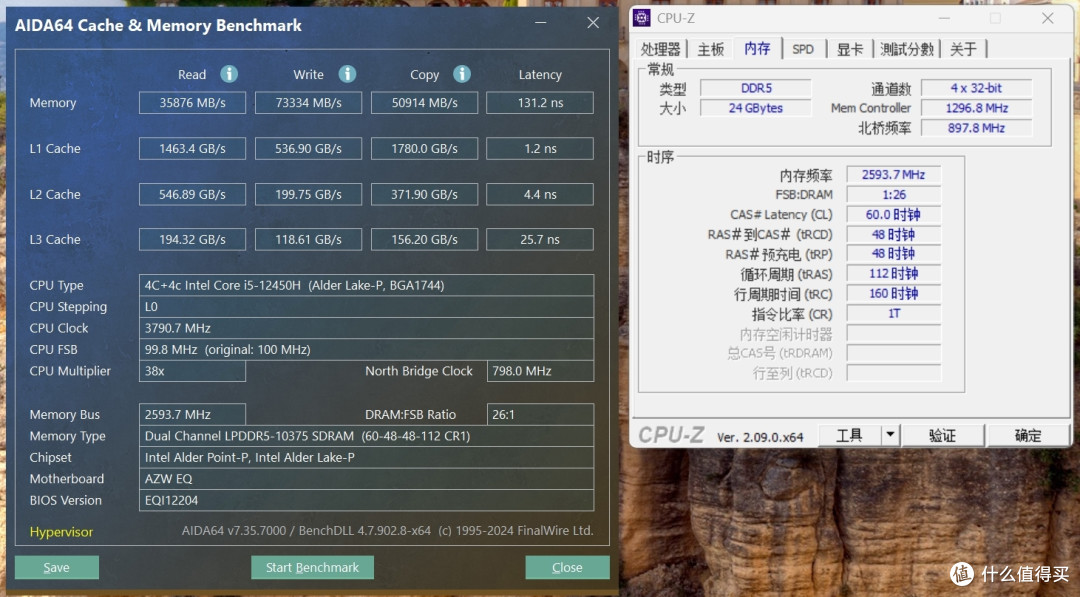
Task: Click the Memory Copy value 50914 MB/s
Action: coord(424,103)
